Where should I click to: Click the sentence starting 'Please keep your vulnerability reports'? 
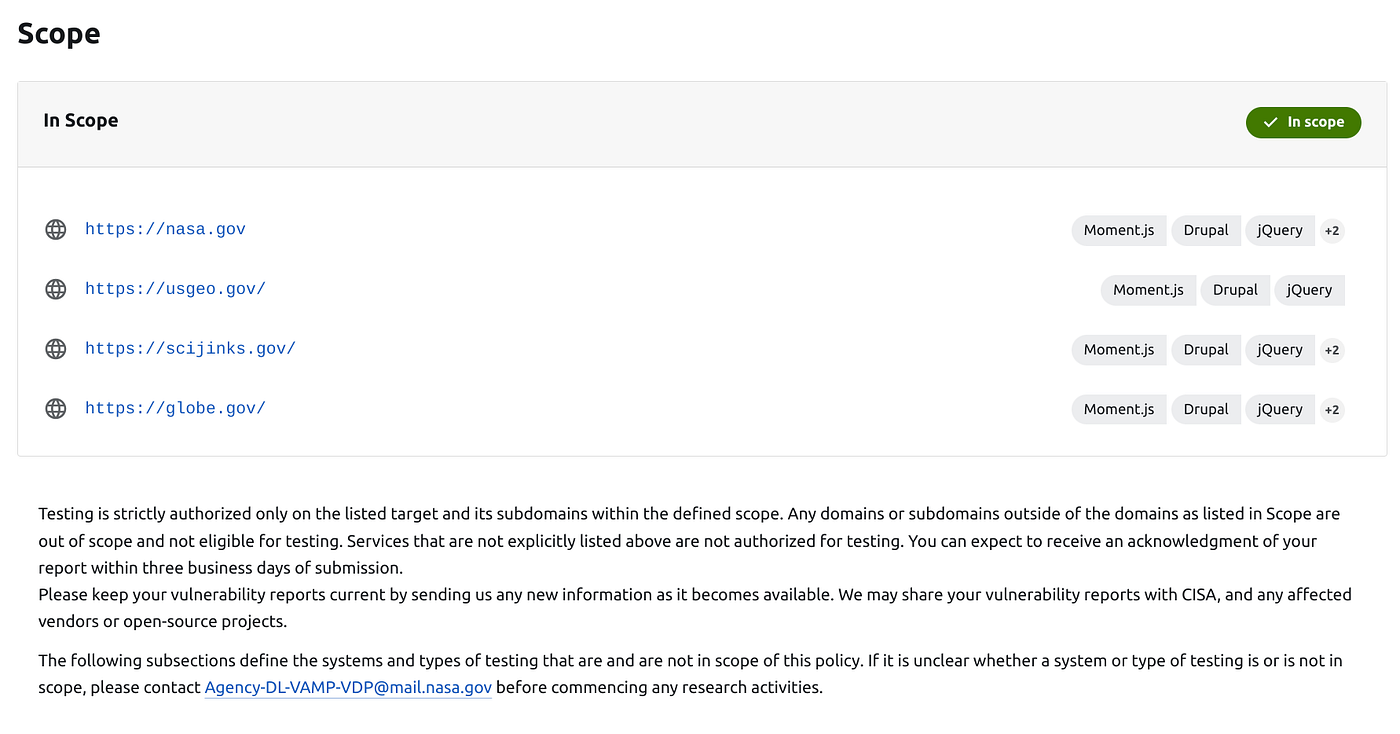[695, 608]
